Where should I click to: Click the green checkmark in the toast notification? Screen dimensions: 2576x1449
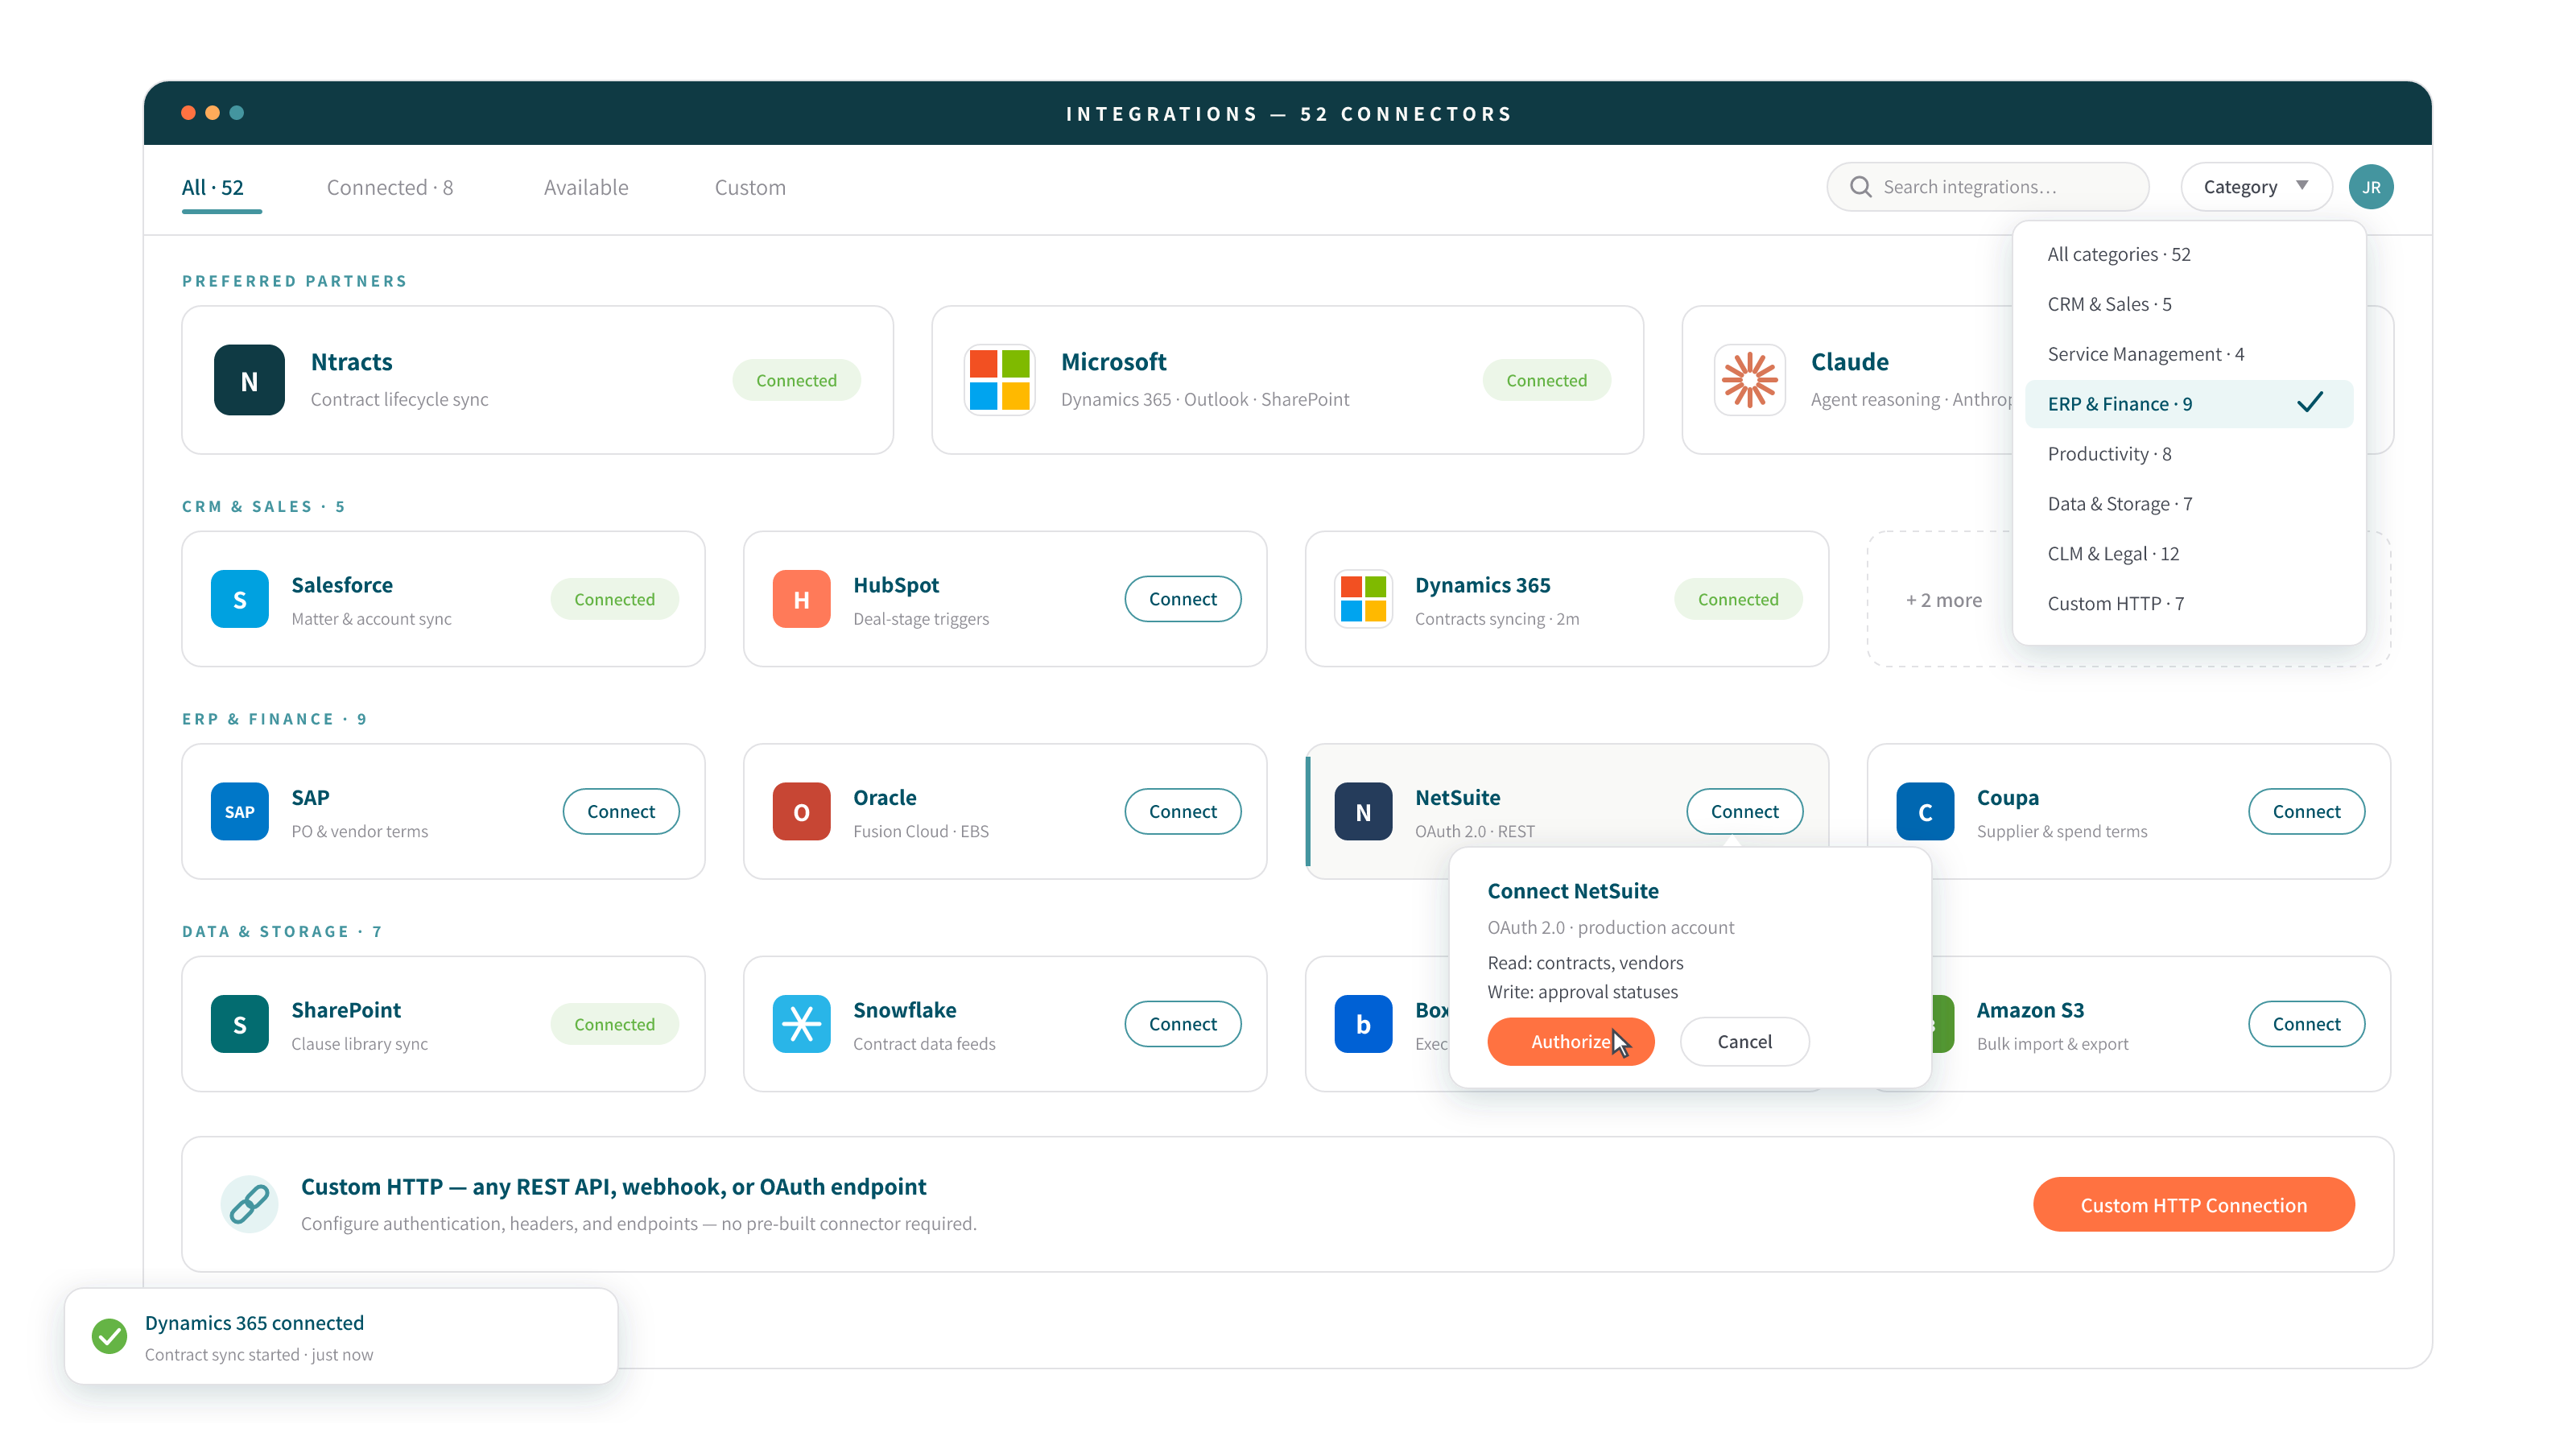[109, 1336]
